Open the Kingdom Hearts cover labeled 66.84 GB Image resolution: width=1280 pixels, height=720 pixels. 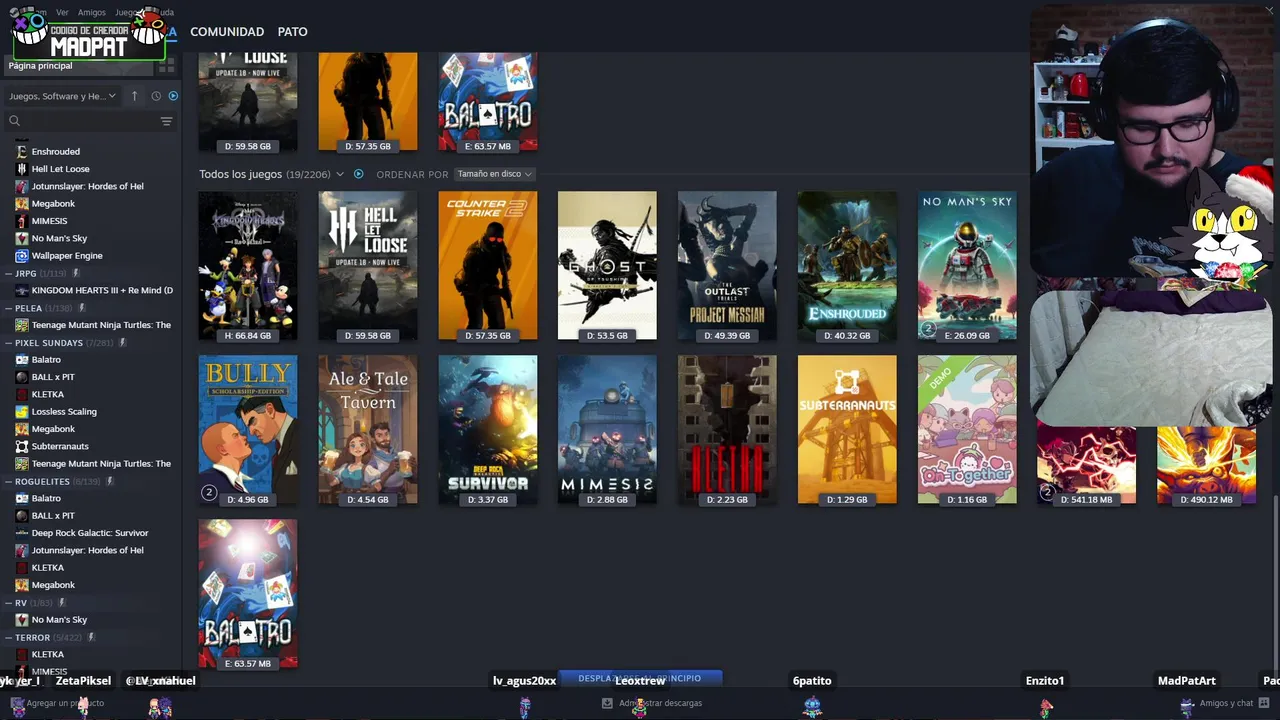click(x=248, y=266)
